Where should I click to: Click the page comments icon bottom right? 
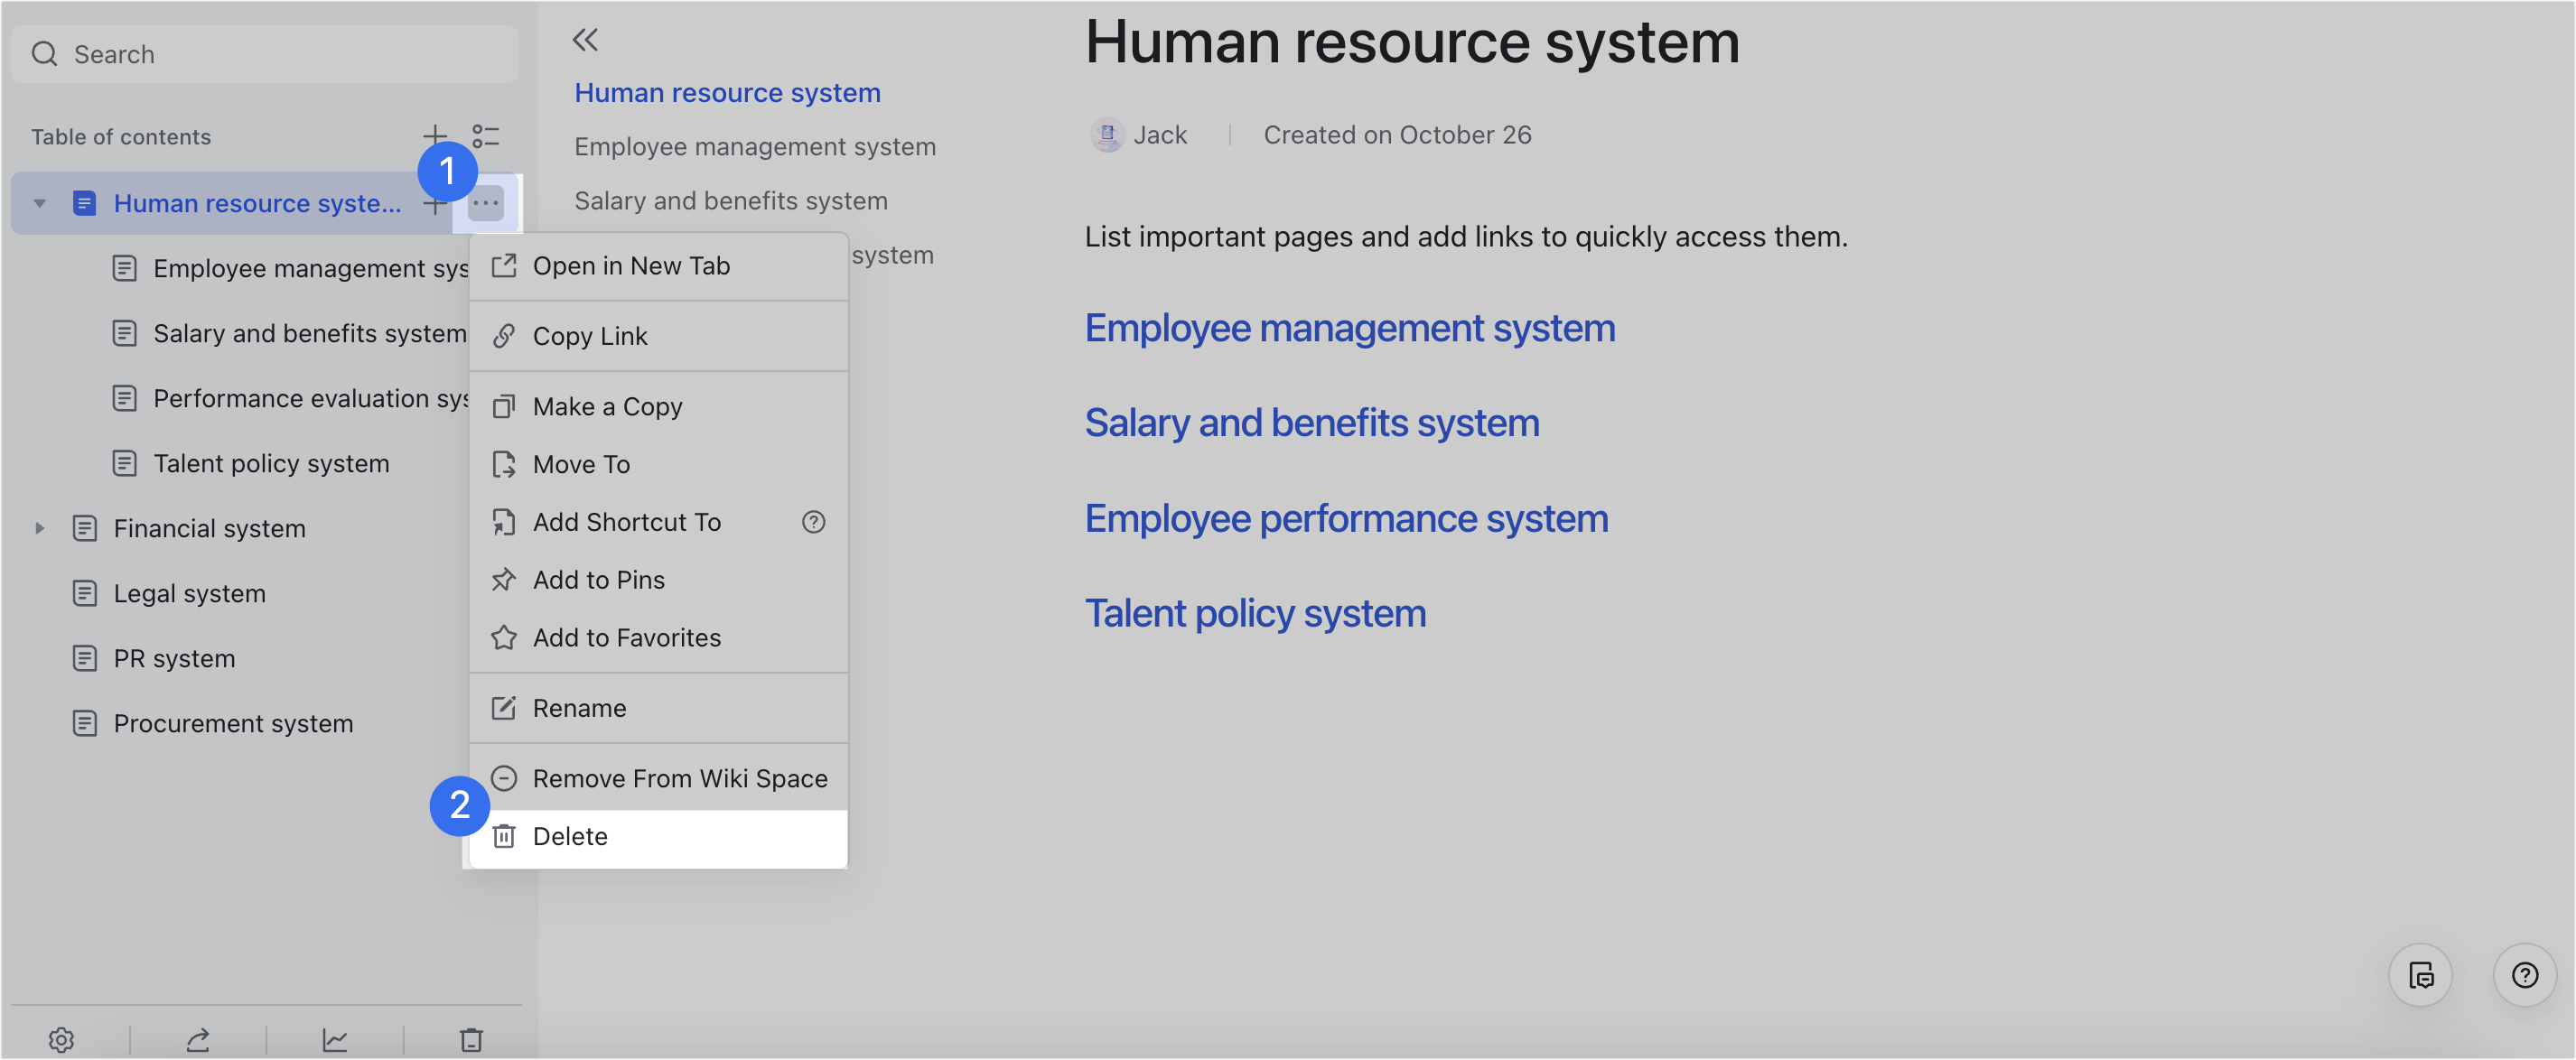pos(2421,975)
